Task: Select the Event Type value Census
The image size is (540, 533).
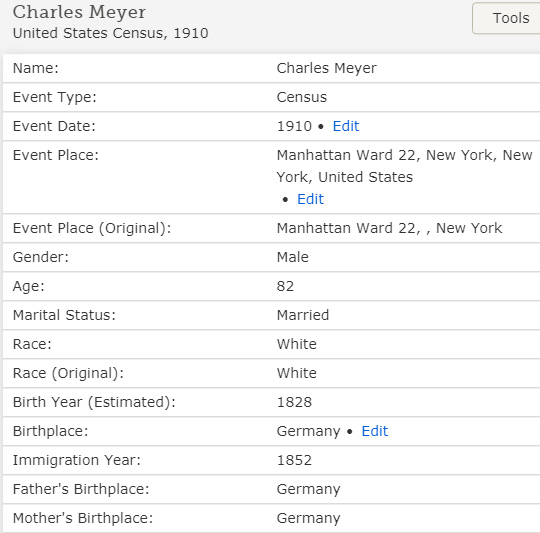Action: 302,97
